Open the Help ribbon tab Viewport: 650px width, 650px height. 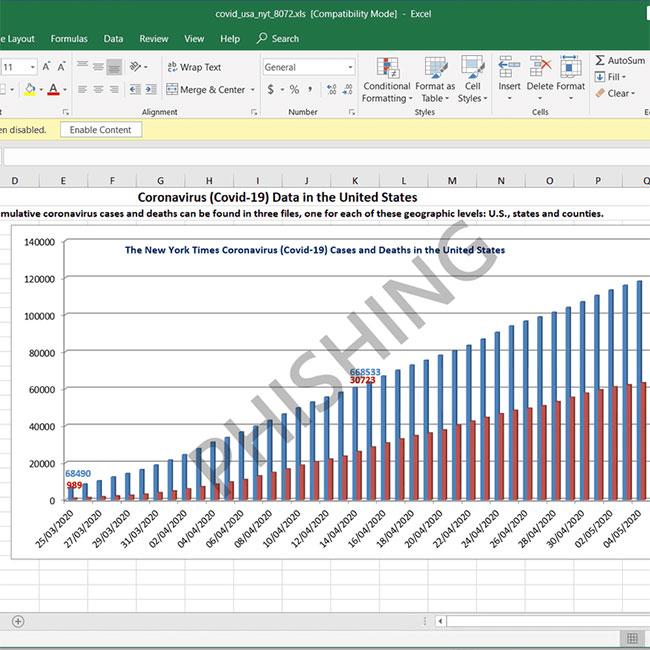[230, 39]
